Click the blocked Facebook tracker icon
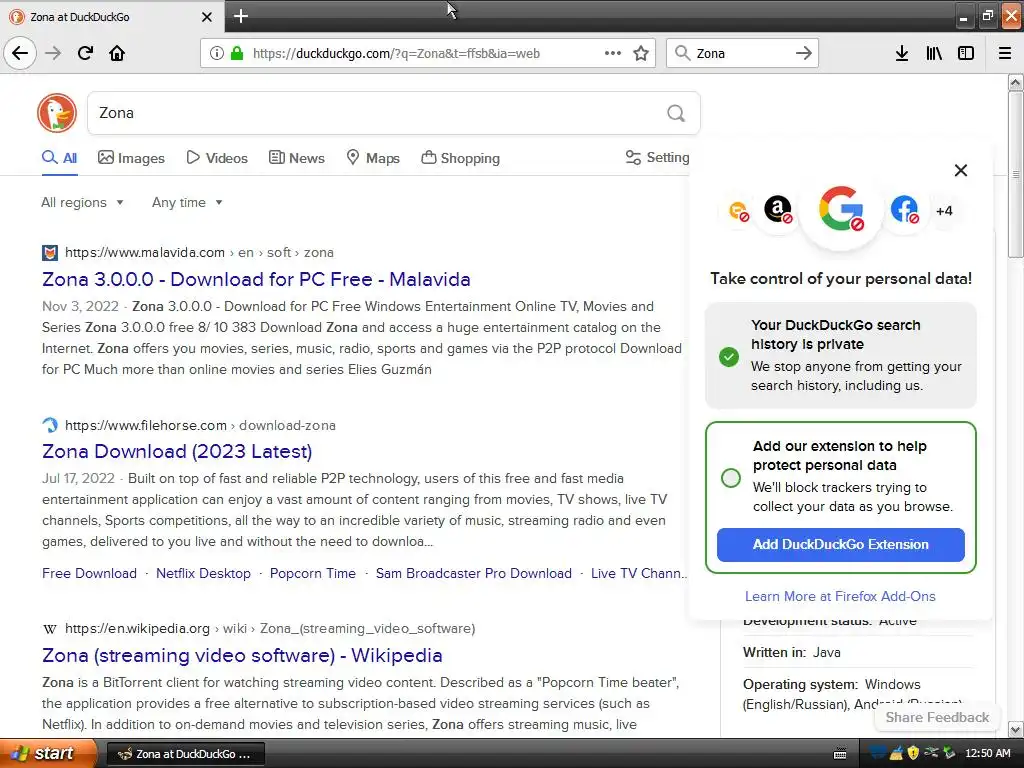Screen dimensions: 1024x768 904,210
